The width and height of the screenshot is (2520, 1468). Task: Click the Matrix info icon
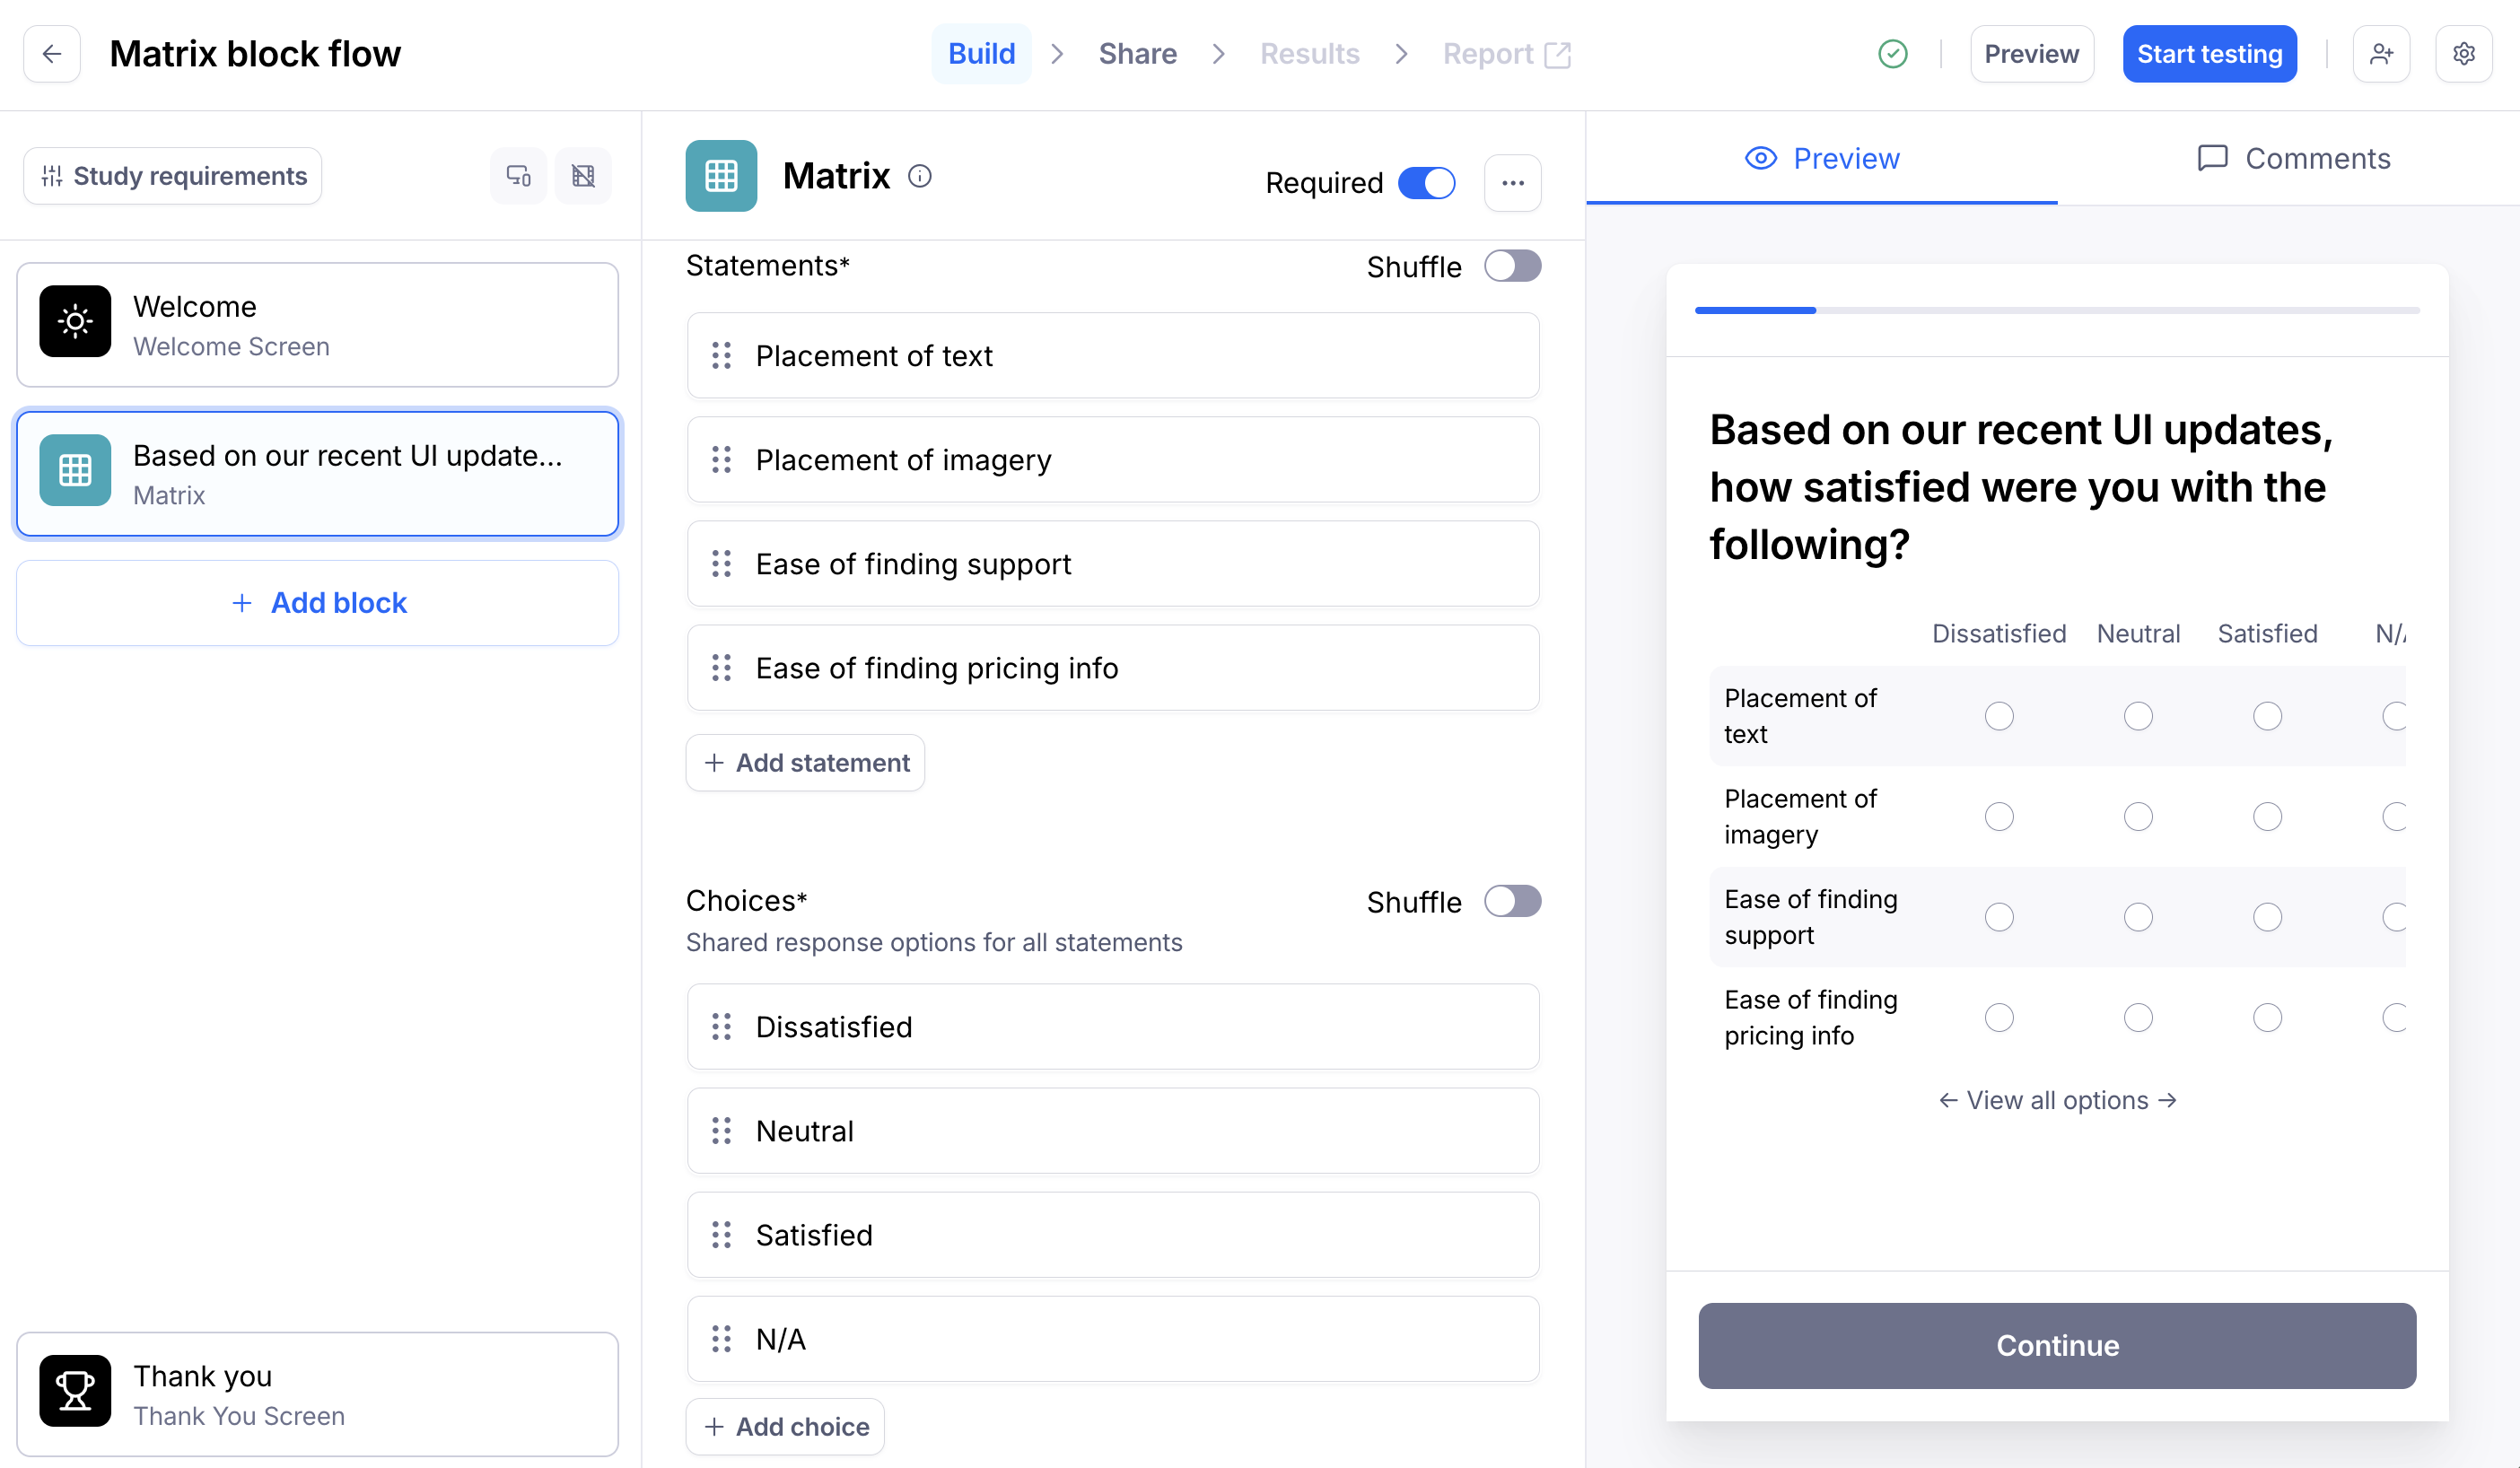[x=919, y=177]
